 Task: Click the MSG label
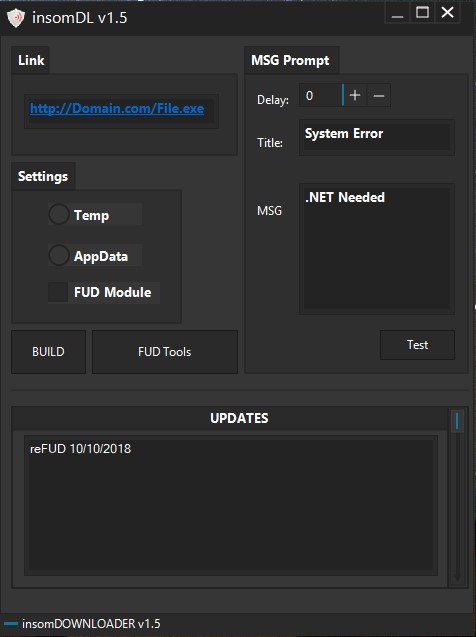click(269, 211)
